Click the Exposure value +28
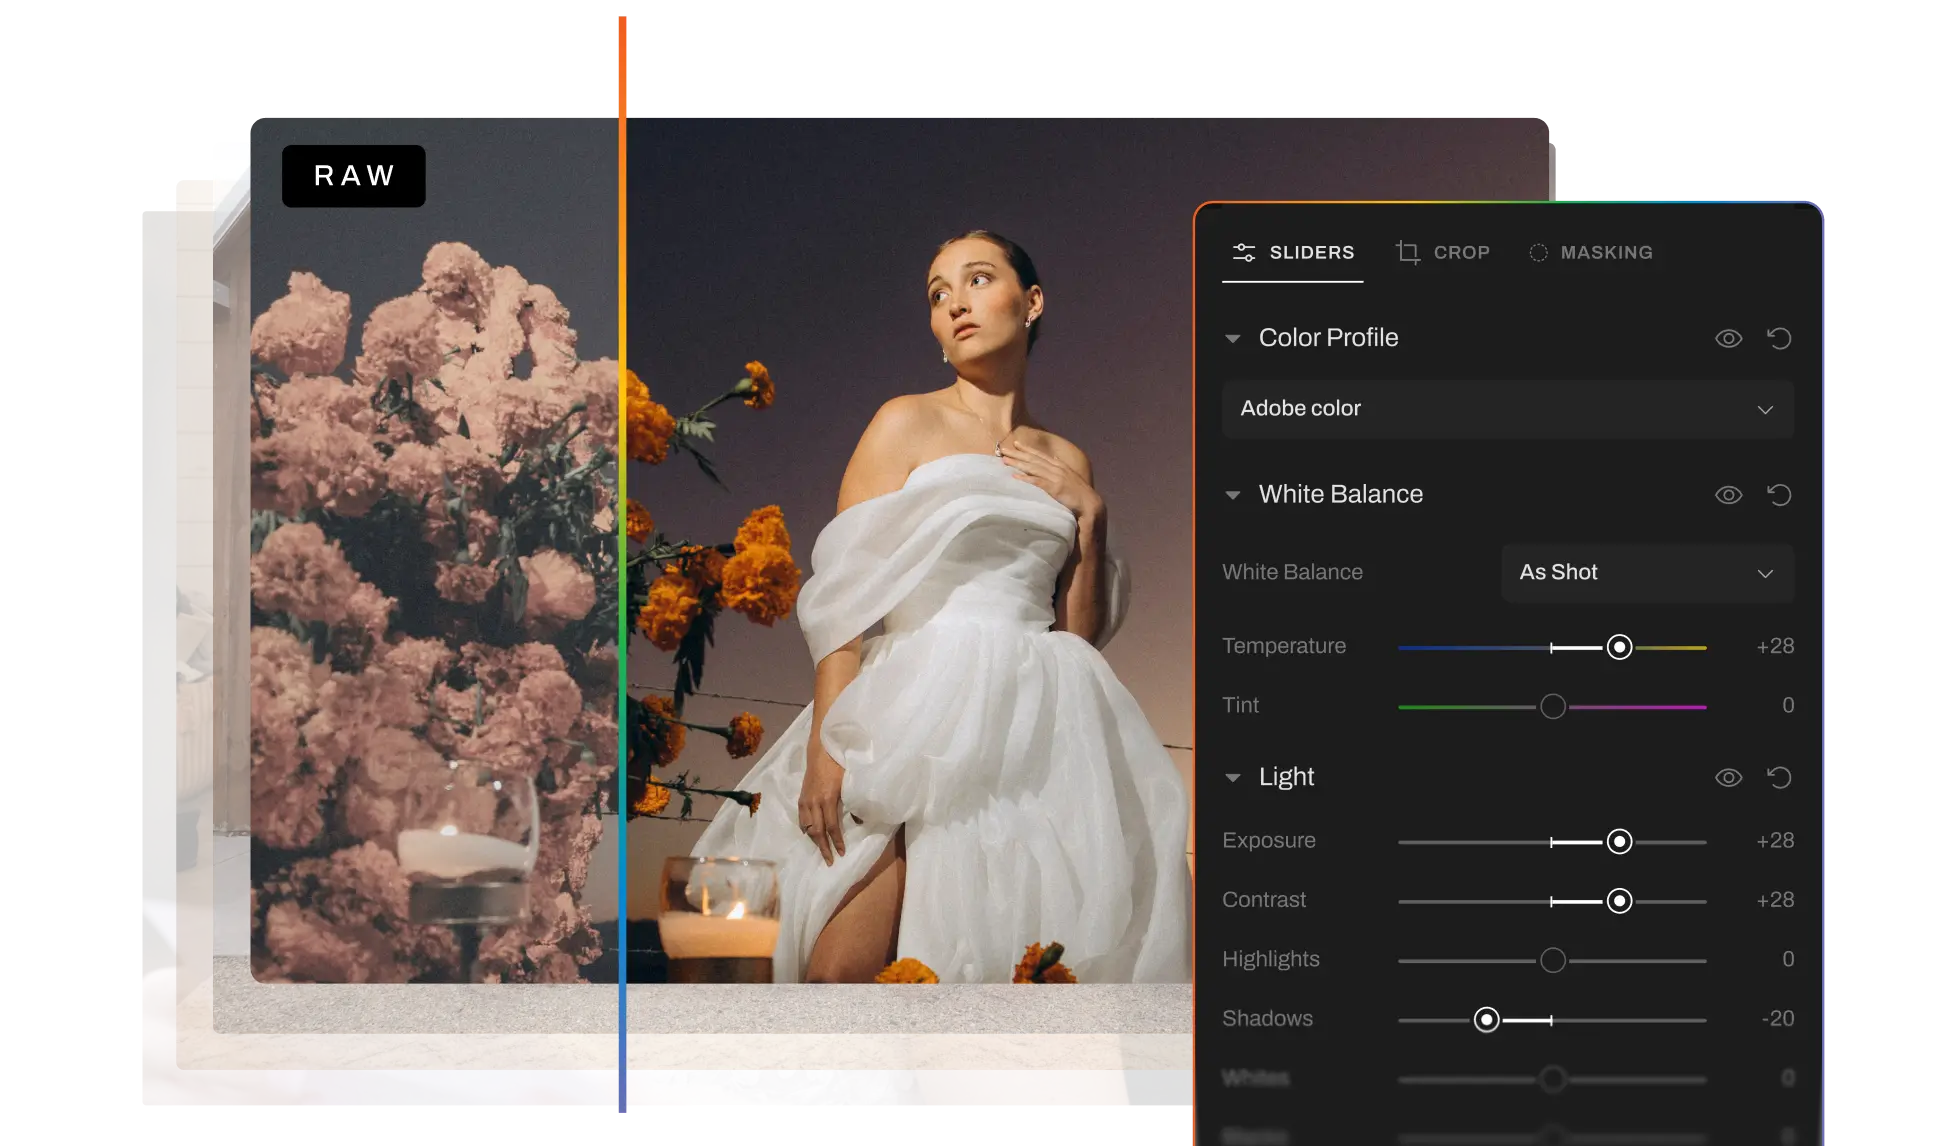This screenshot has width=1944, height=1146. pos(1775,841)
